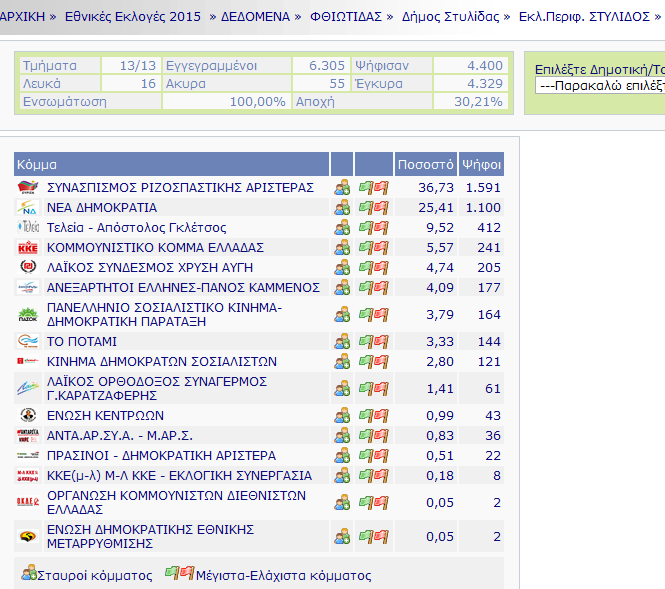The width and height of the screenshot is (665, 589).
Task: Open candidate crosses for ΕΝΩΣΗ ΔΗΜΟΚΡΑΤΙΚΗΣ ΕΘΝΙΚΗΣ ΜΕΤΑΡΡΥΘΜΙΣΗΣ
Action: [342, 536]
